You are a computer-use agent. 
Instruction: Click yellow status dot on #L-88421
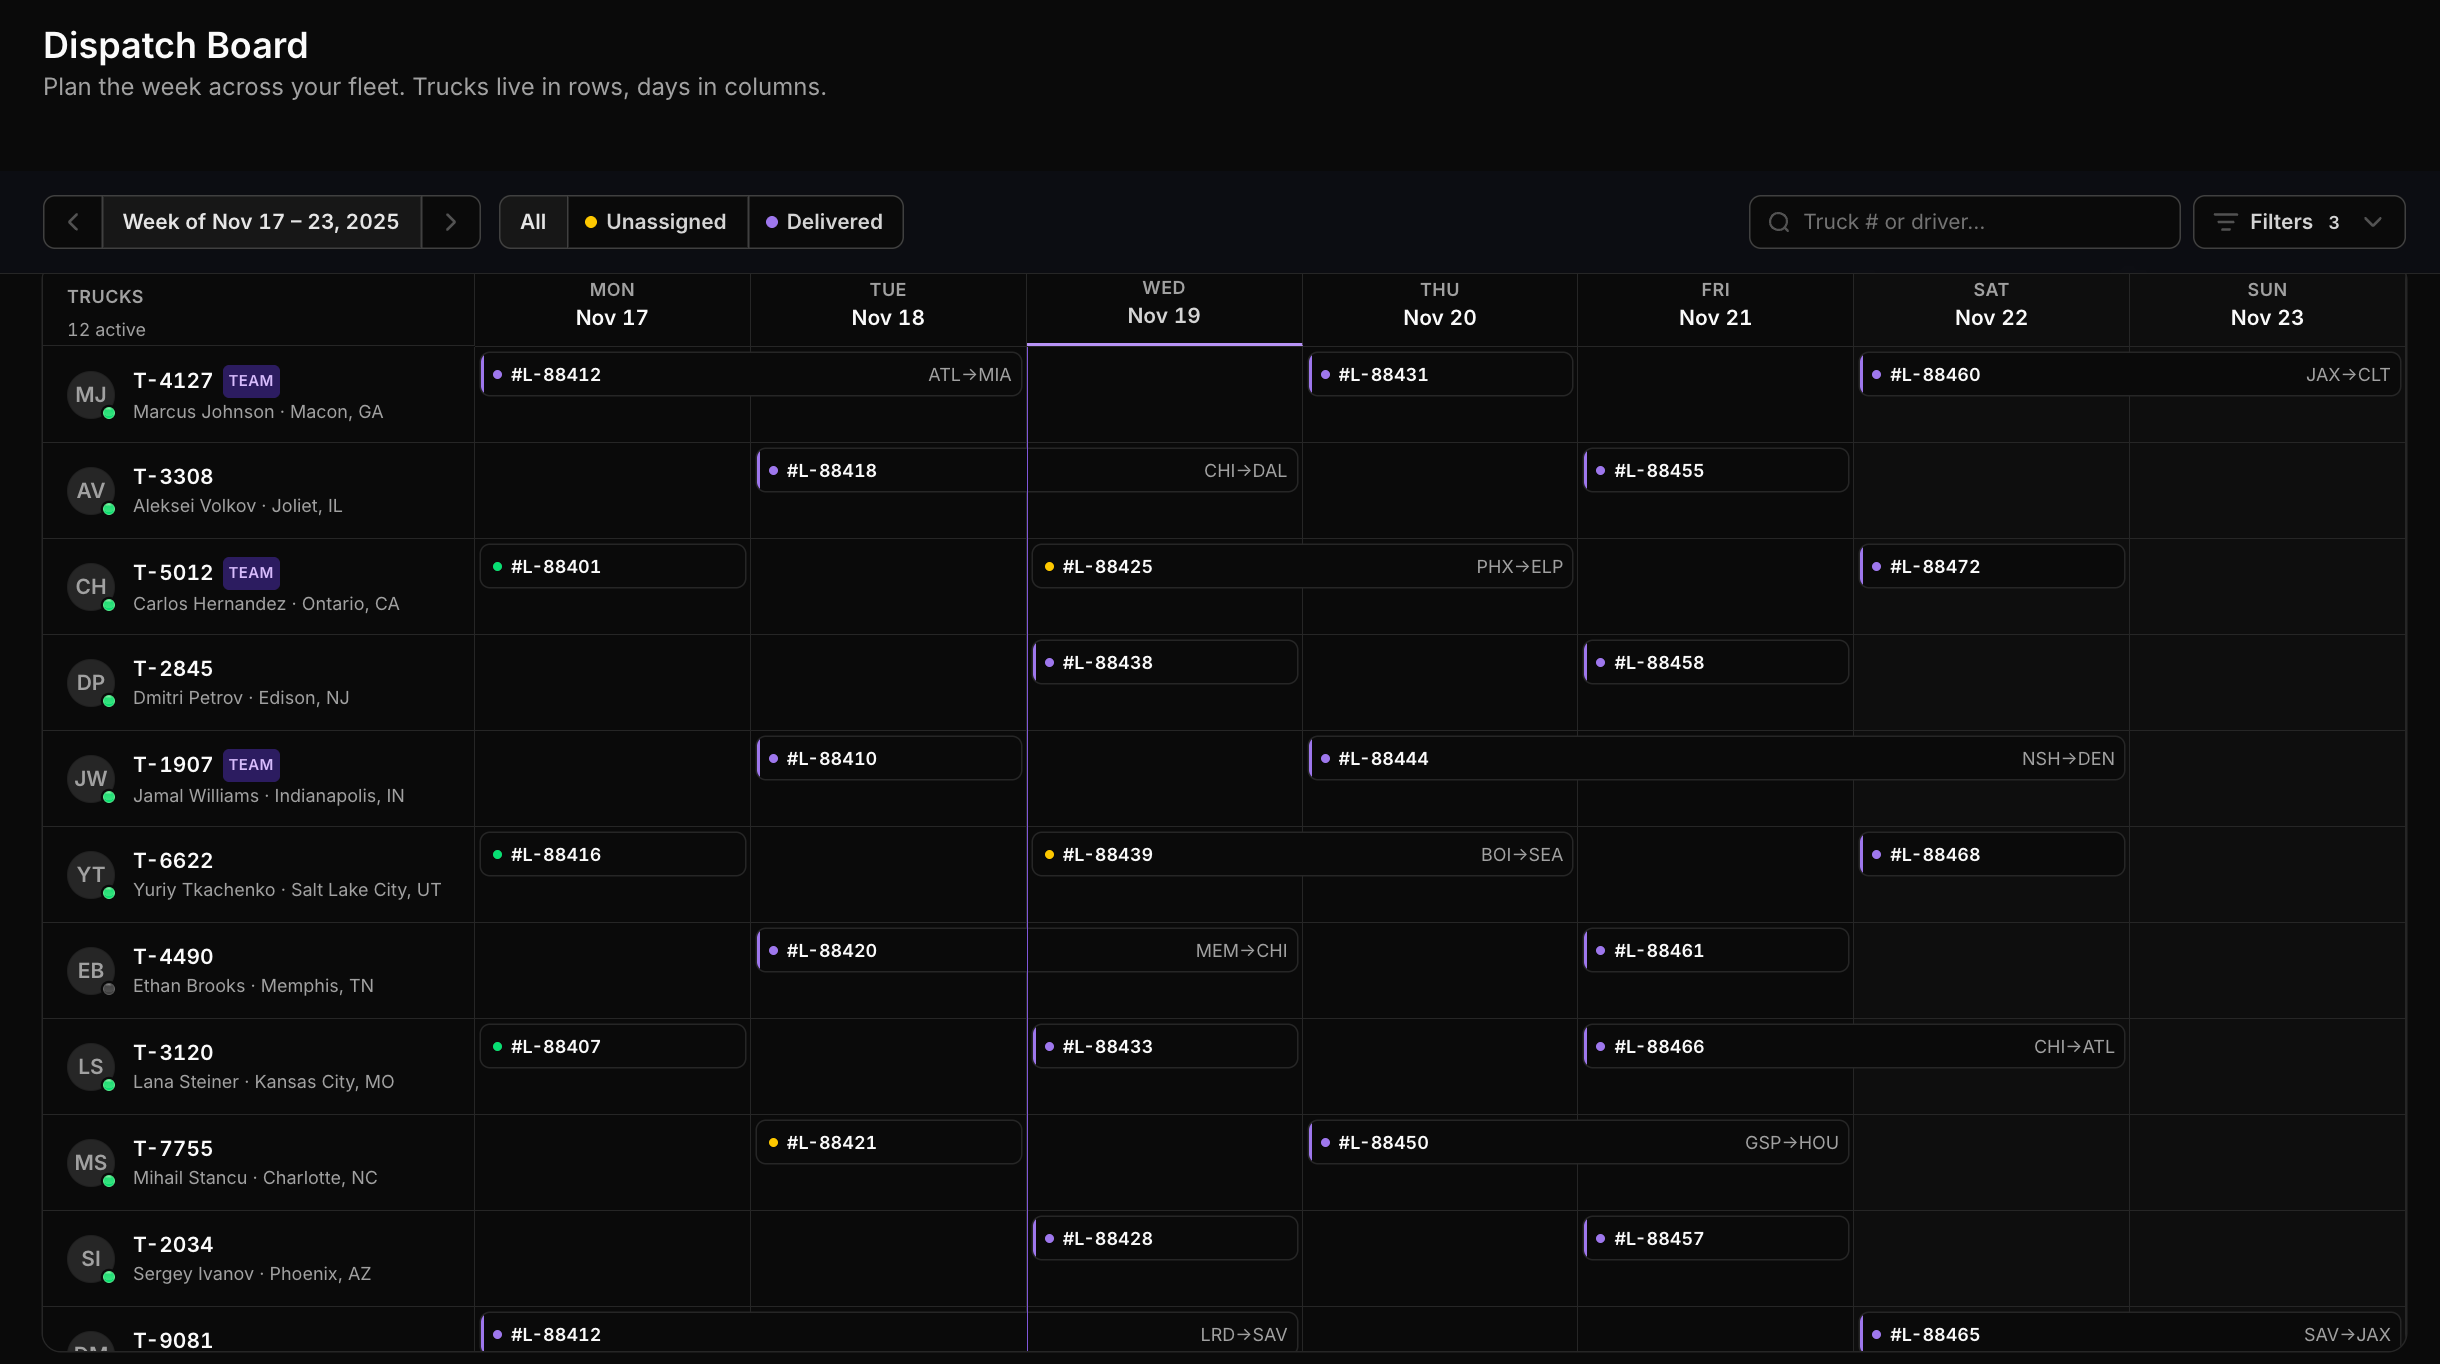click(773, 1143)
